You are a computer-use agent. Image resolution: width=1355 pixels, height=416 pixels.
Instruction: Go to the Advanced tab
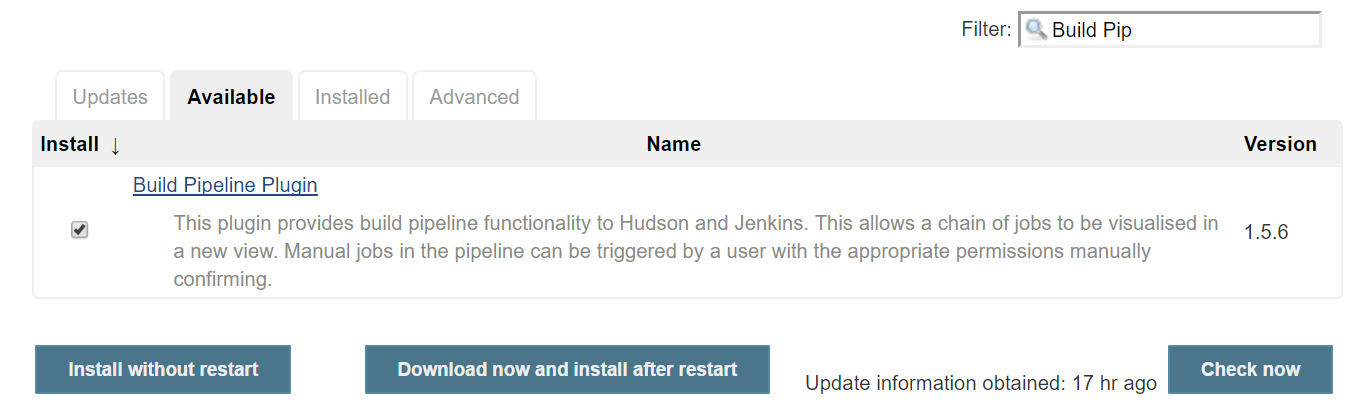point(474,97)
